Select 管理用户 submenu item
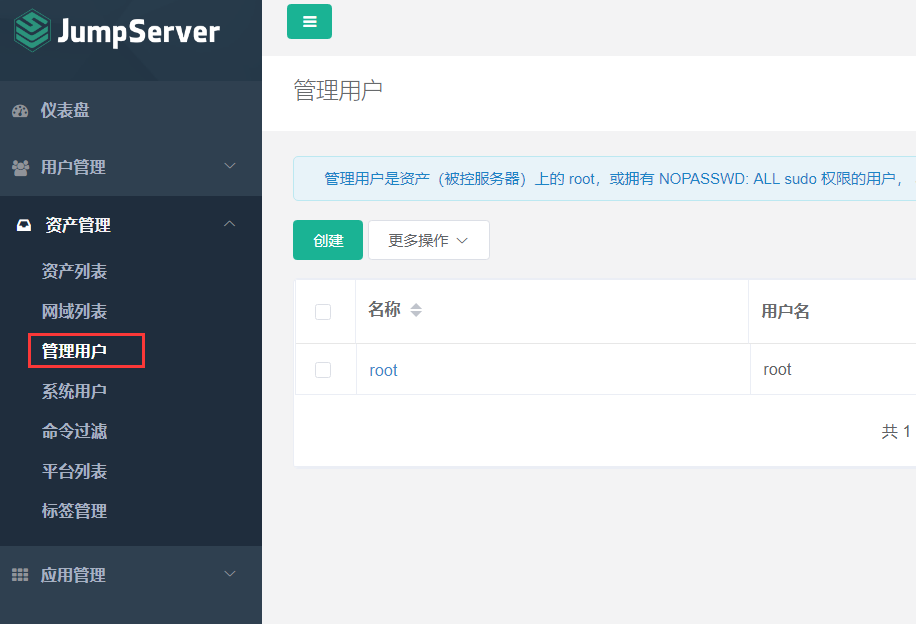 (x=74, y=351)
